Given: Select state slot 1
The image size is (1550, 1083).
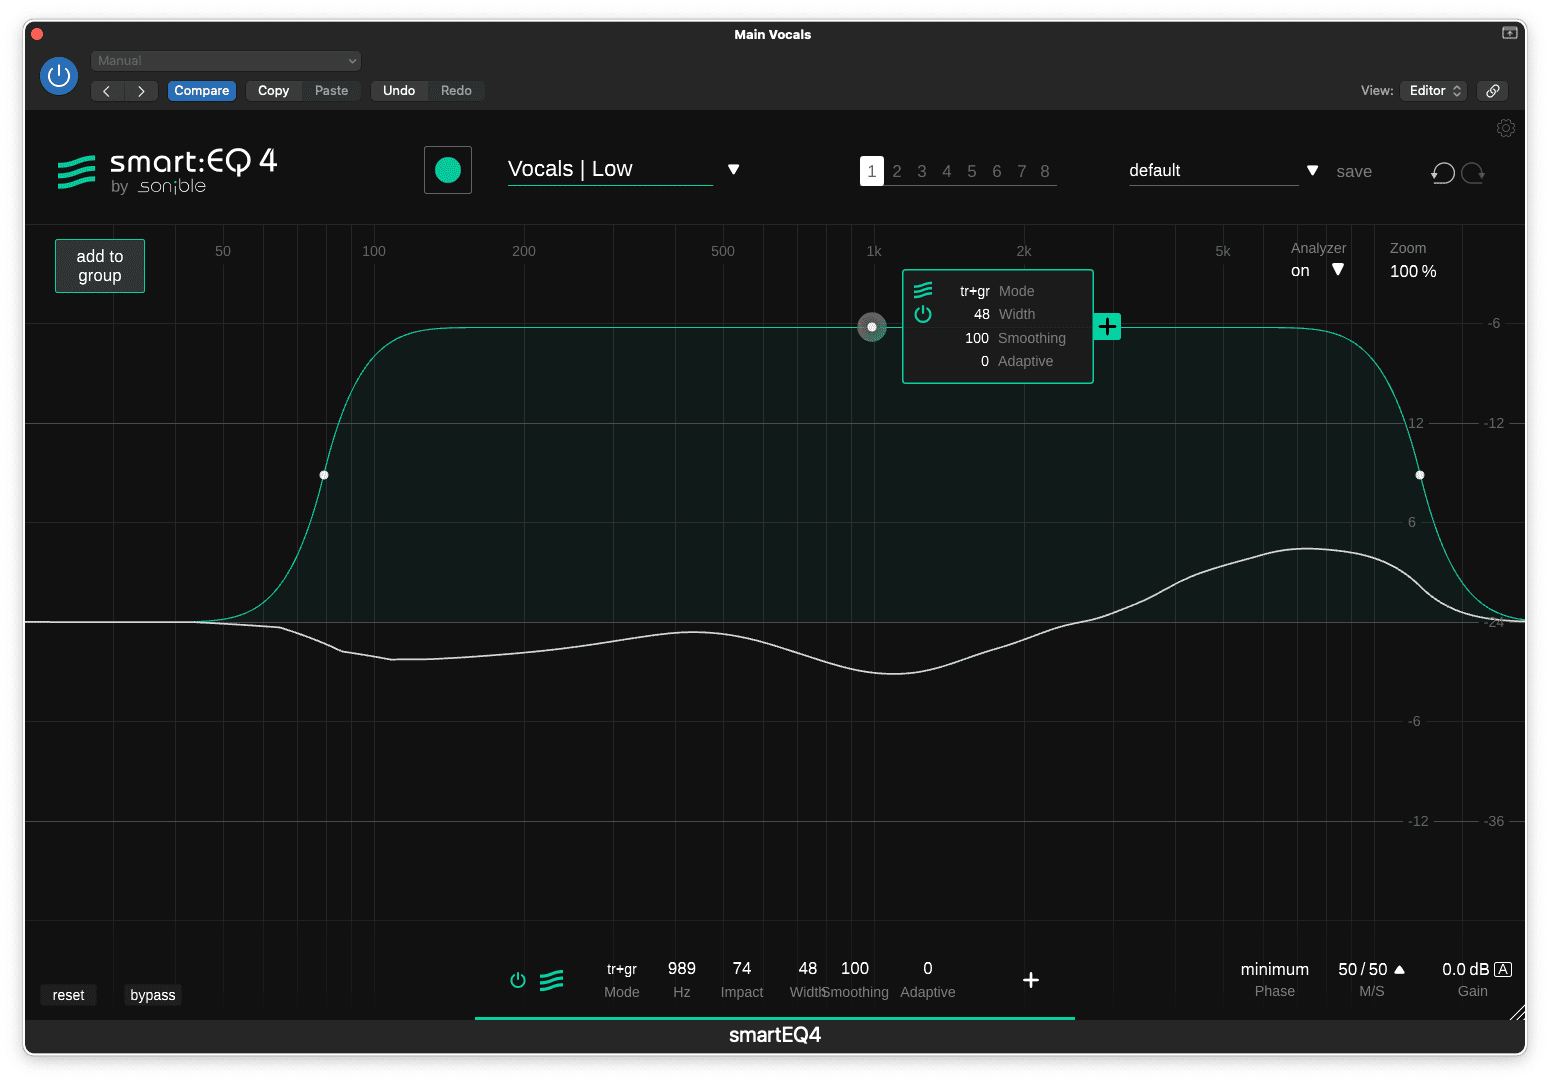Looking at the screenshot, I should tap(872, 171).
